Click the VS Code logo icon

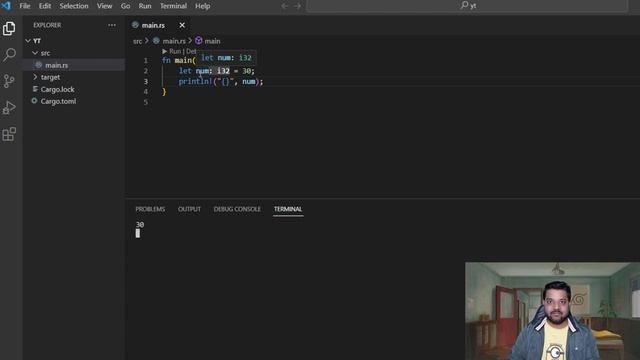coord(6,6)
